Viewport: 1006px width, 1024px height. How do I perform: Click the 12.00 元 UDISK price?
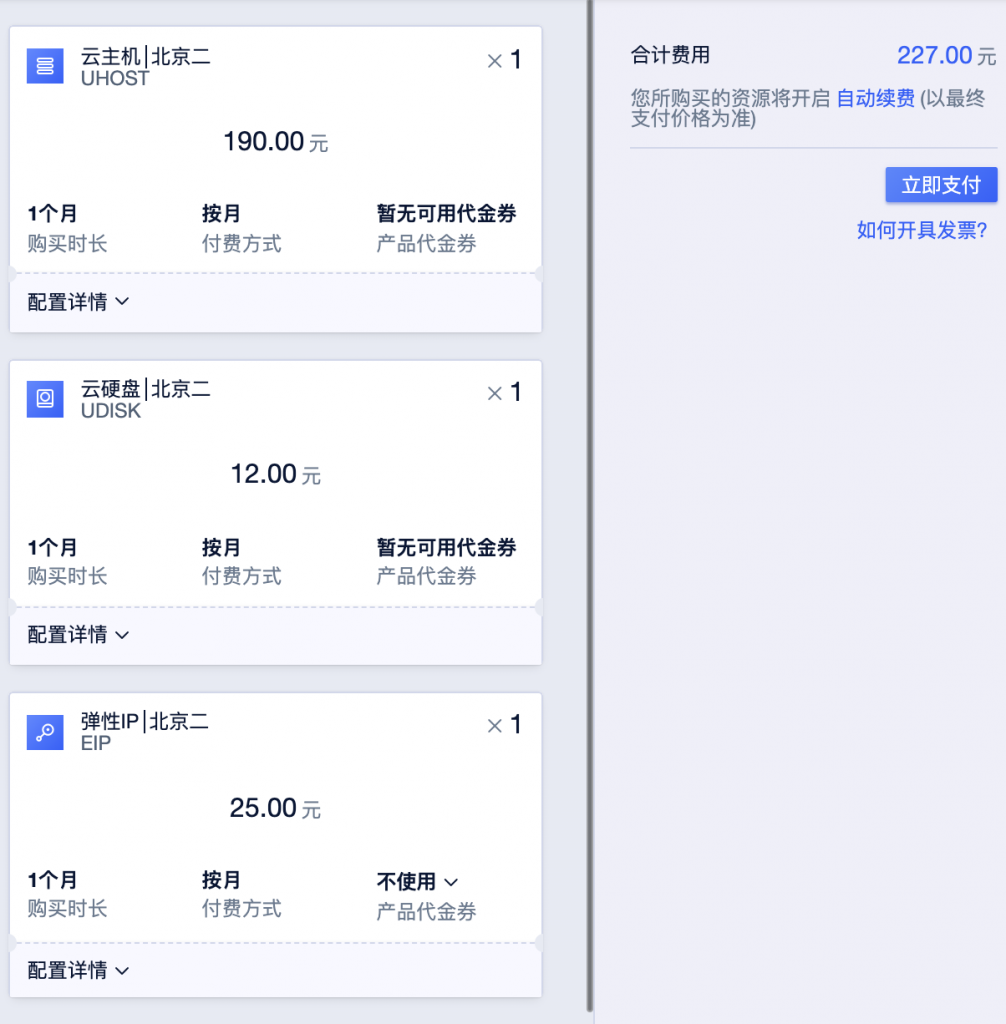coord(275,475)
